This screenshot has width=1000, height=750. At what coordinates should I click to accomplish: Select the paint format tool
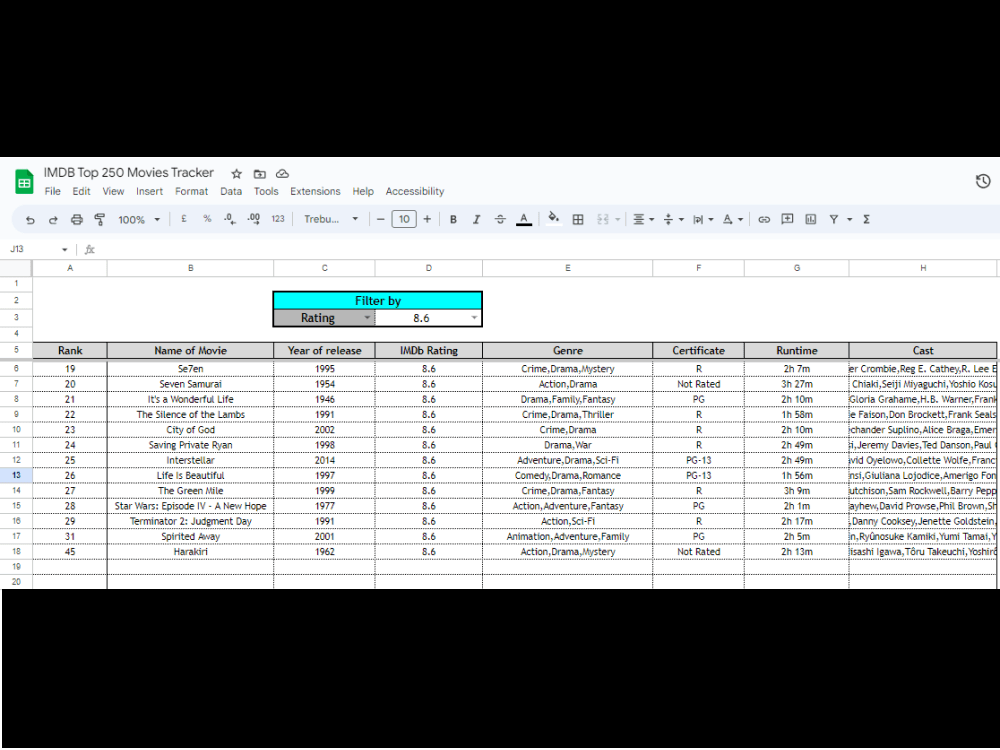[x=99, y=219]
